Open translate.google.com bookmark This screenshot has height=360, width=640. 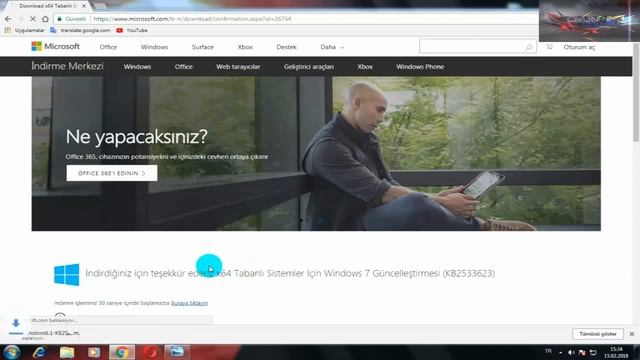[80, 30]
